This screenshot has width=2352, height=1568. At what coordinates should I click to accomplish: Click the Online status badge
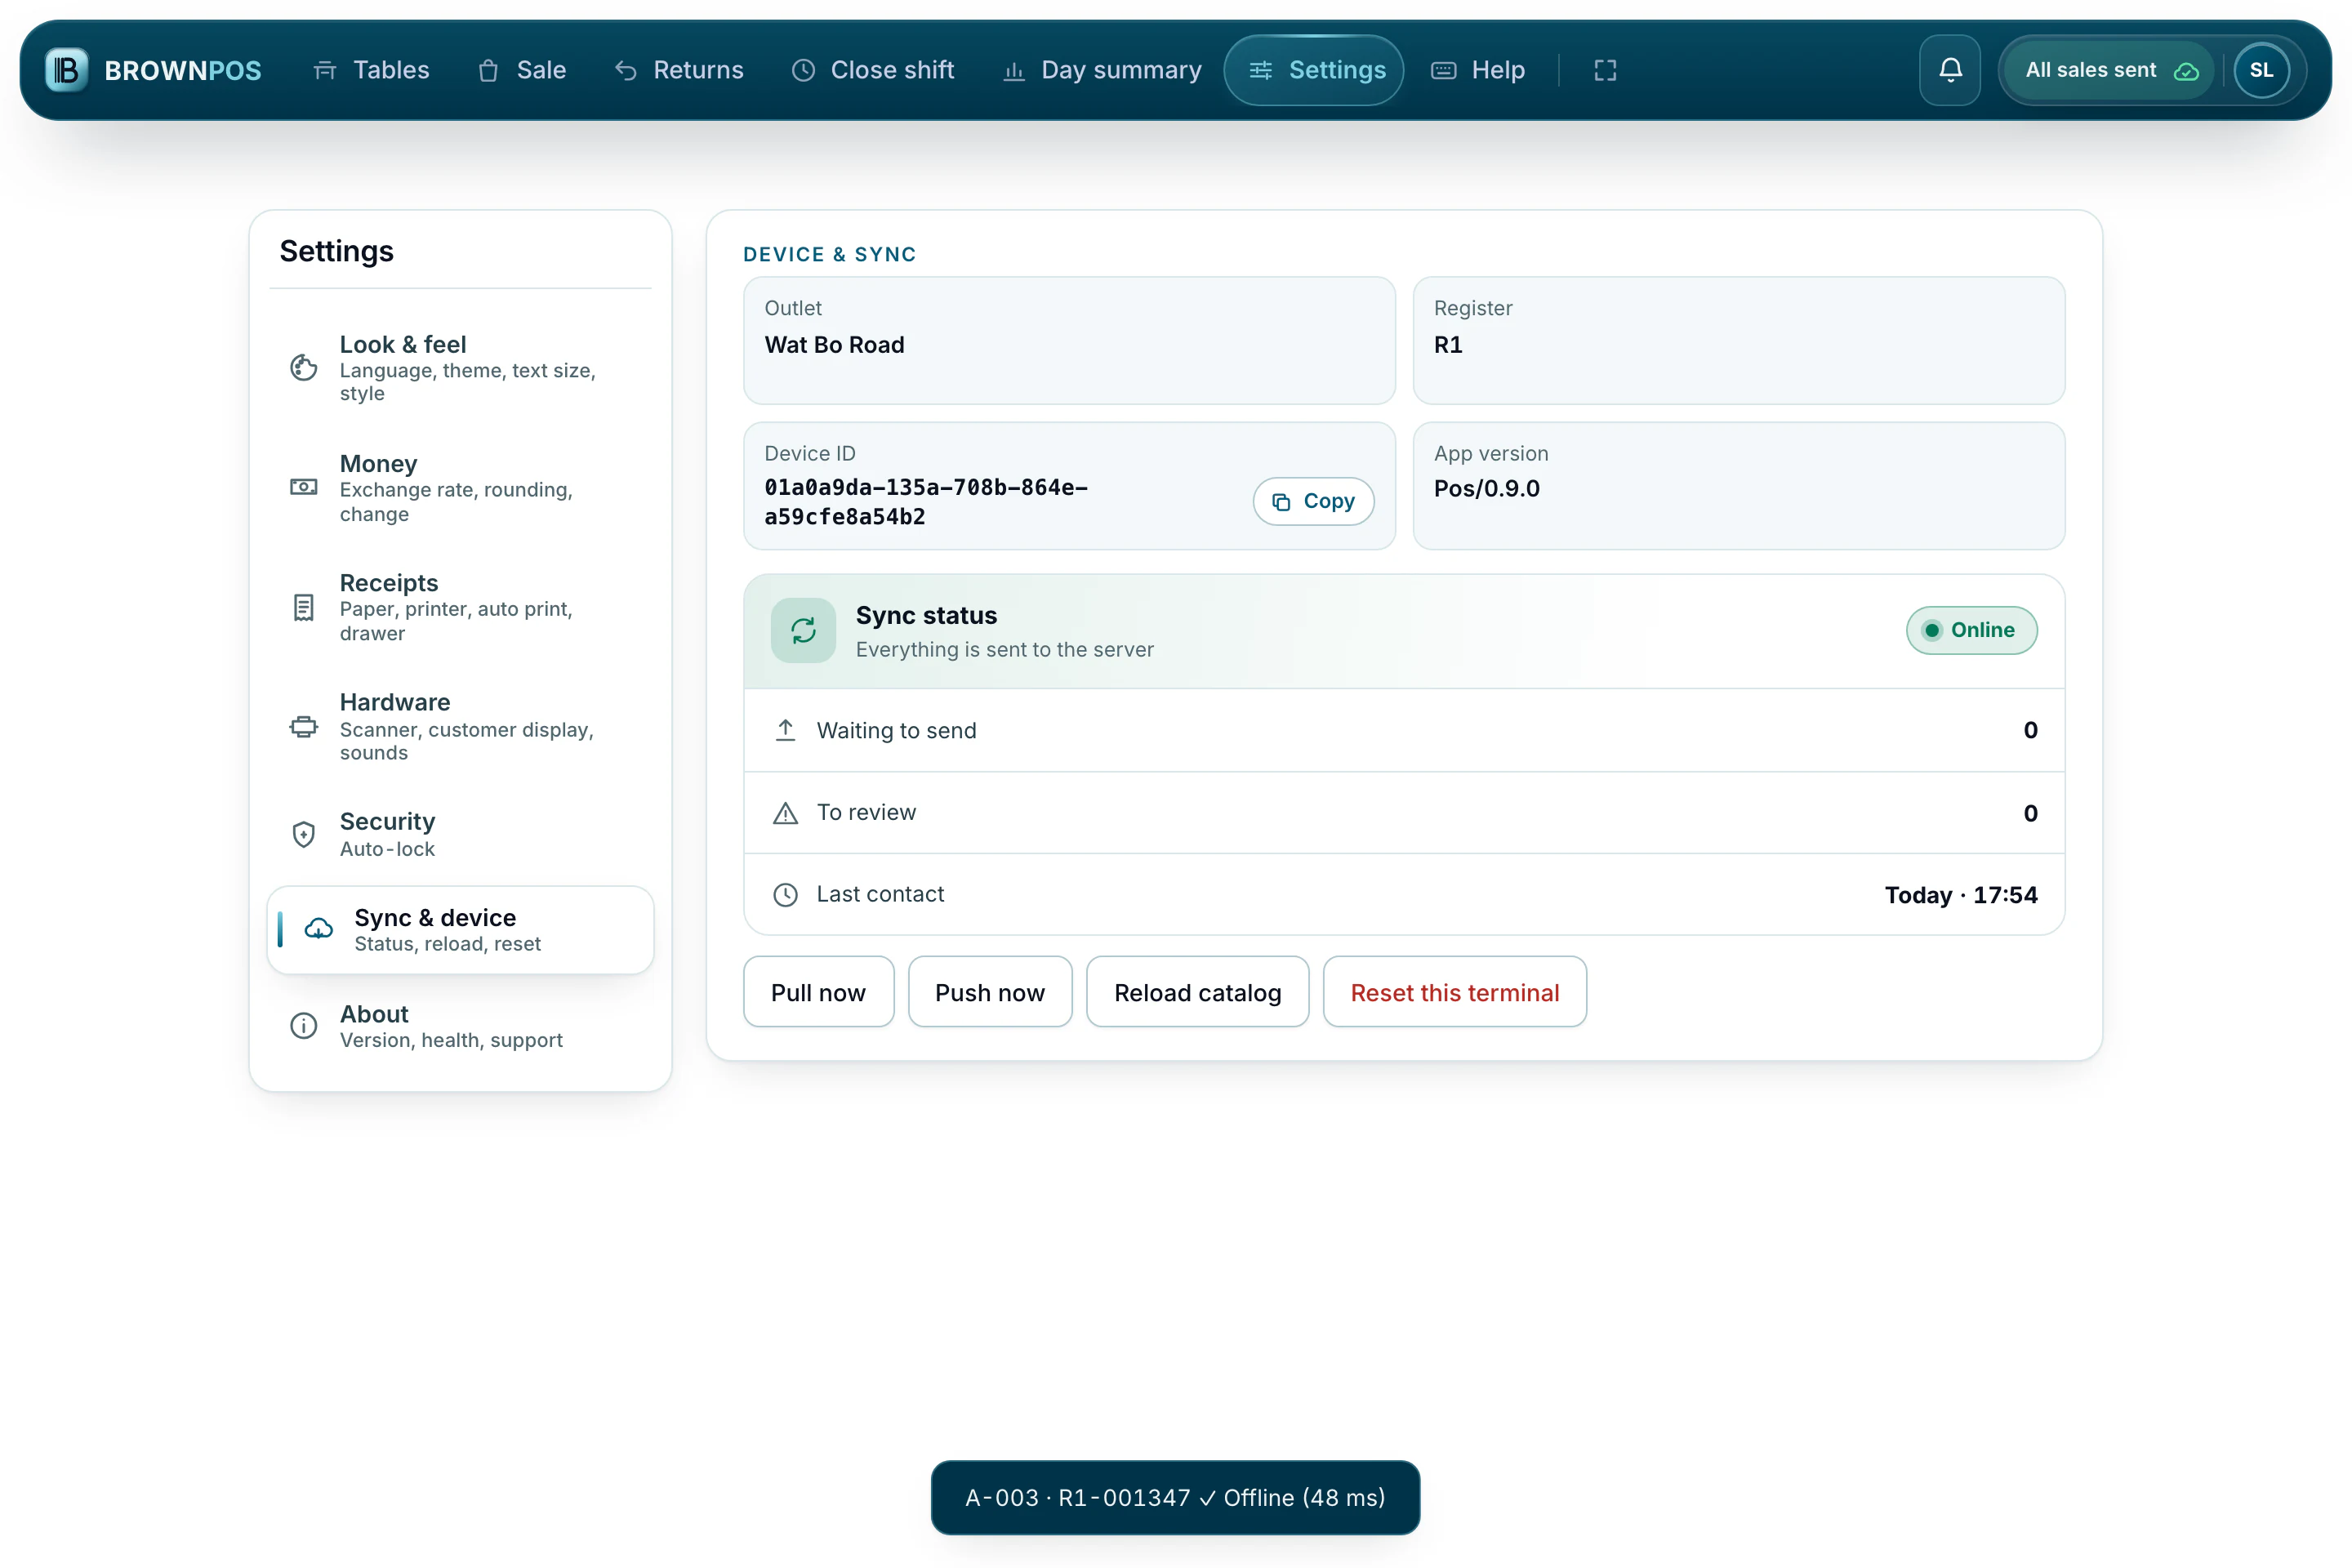(x=1971, y=630)
